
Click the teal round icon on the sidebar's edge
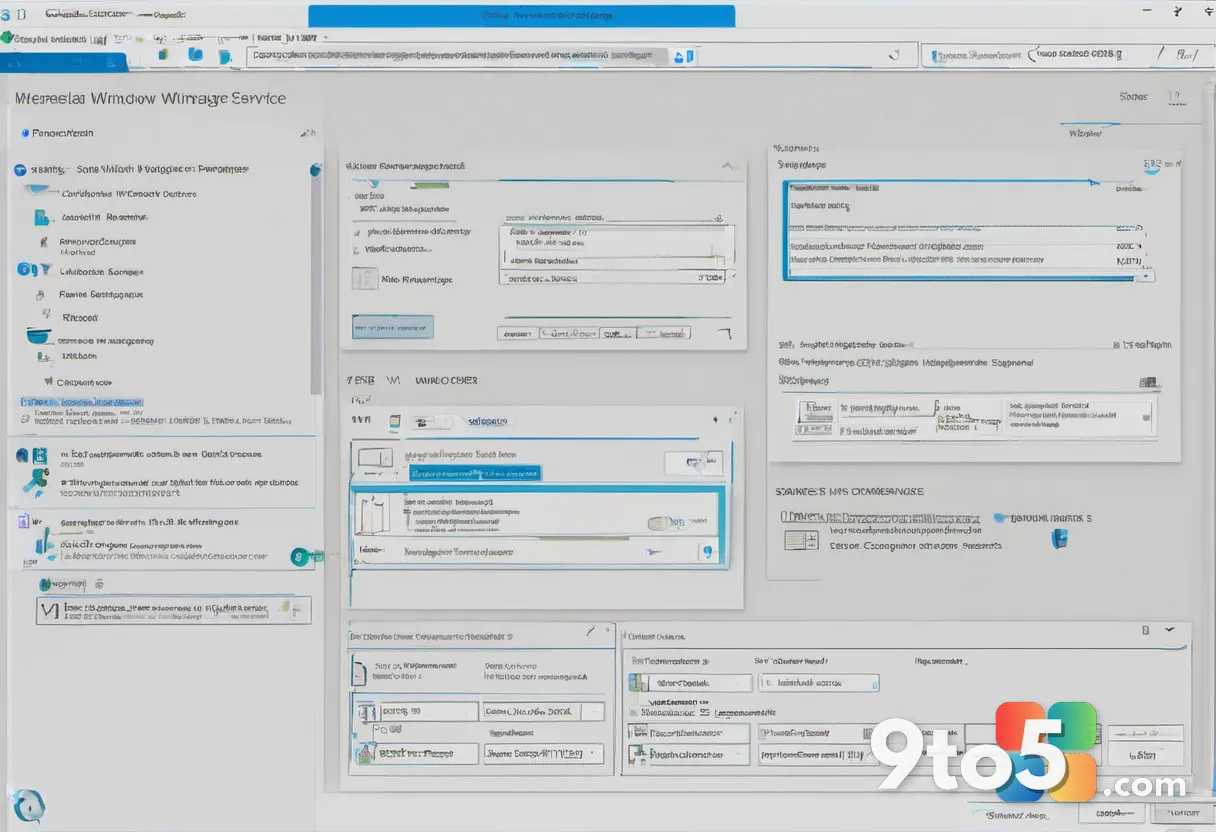click(299, 556)
